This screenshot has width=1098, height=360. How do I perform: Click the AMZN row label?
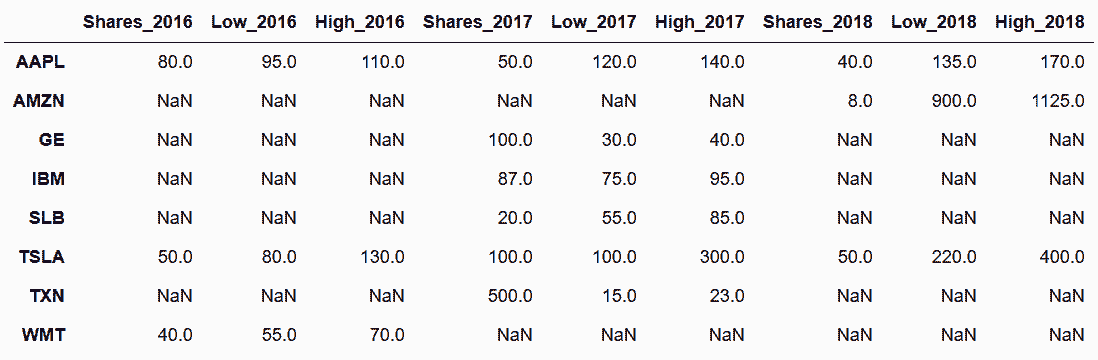39,101
